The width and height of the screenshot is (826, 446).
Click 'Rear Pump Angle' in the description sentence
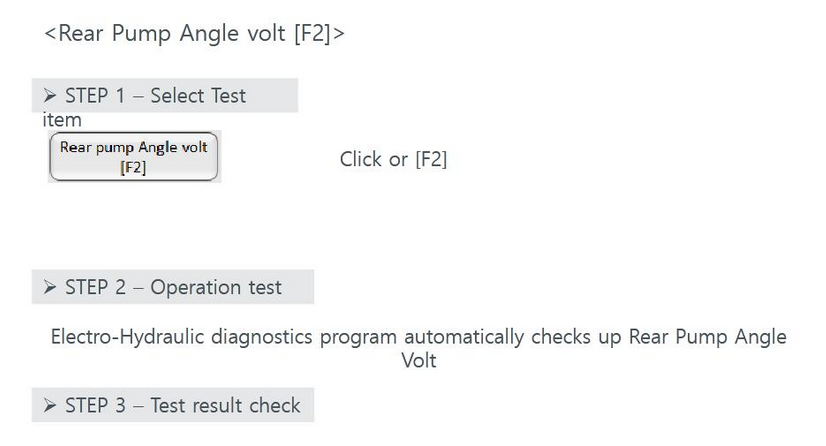click(x=708, y=336)
